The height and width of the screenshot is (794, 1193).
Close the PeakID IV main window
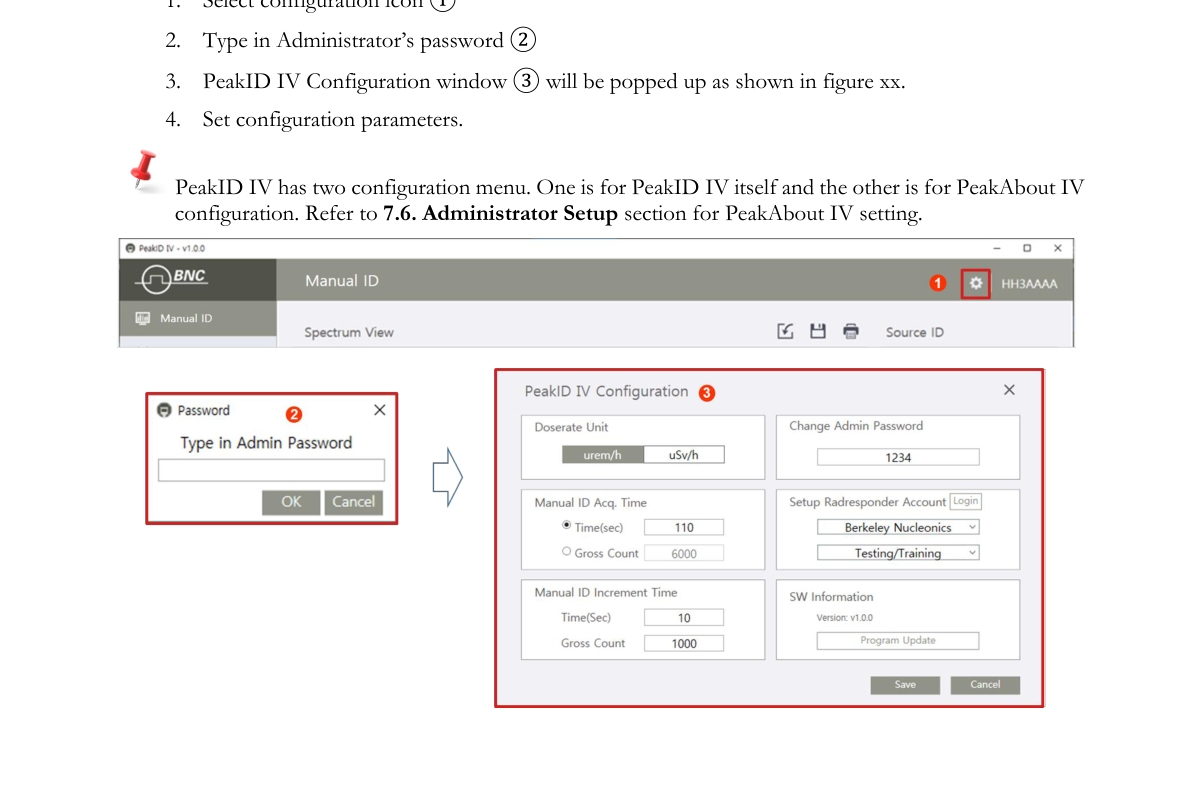pyautogui.click(x=1058, y=248)
